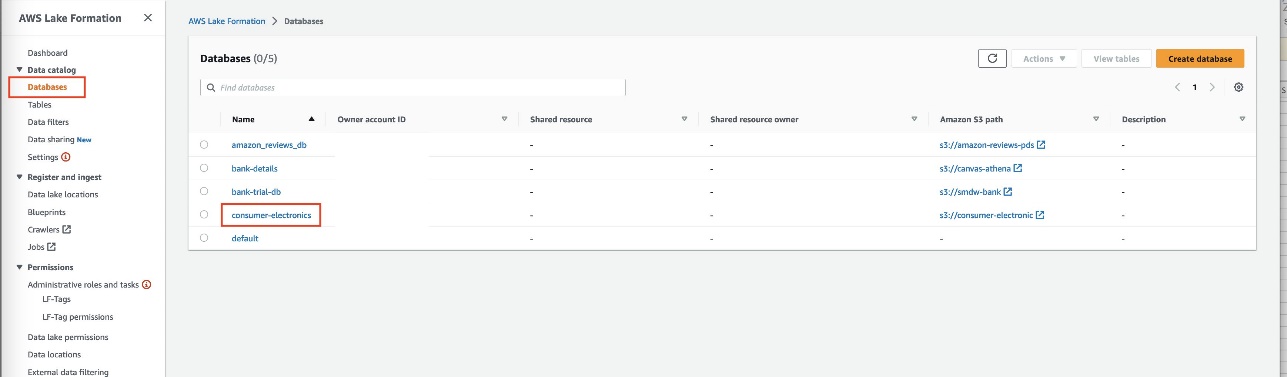Image resolution: width=1287 pixels, height=377 pixels.
Task: Open the Actions dropdown
Action: click(x=1044, y=59)
